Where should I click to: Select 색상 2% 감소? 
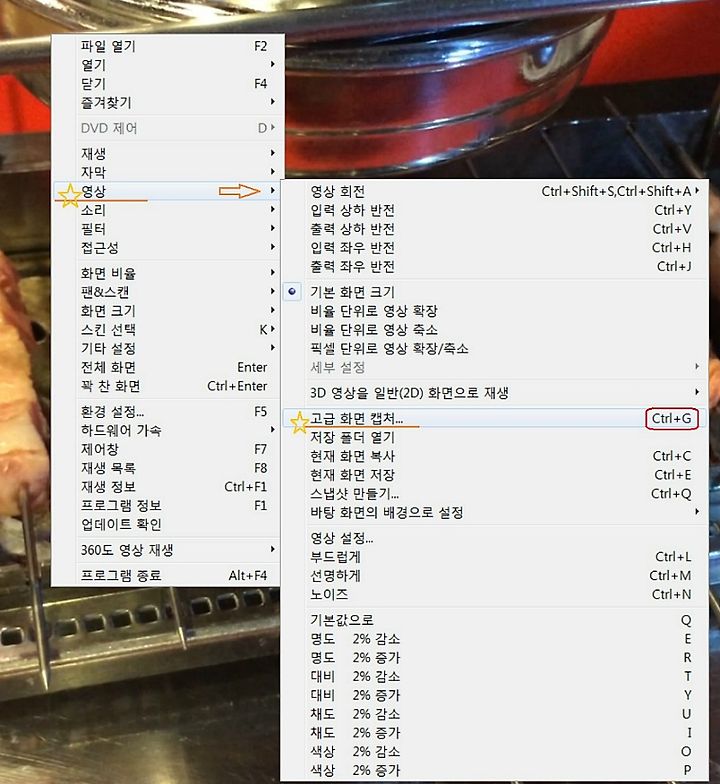pos(494,752)
